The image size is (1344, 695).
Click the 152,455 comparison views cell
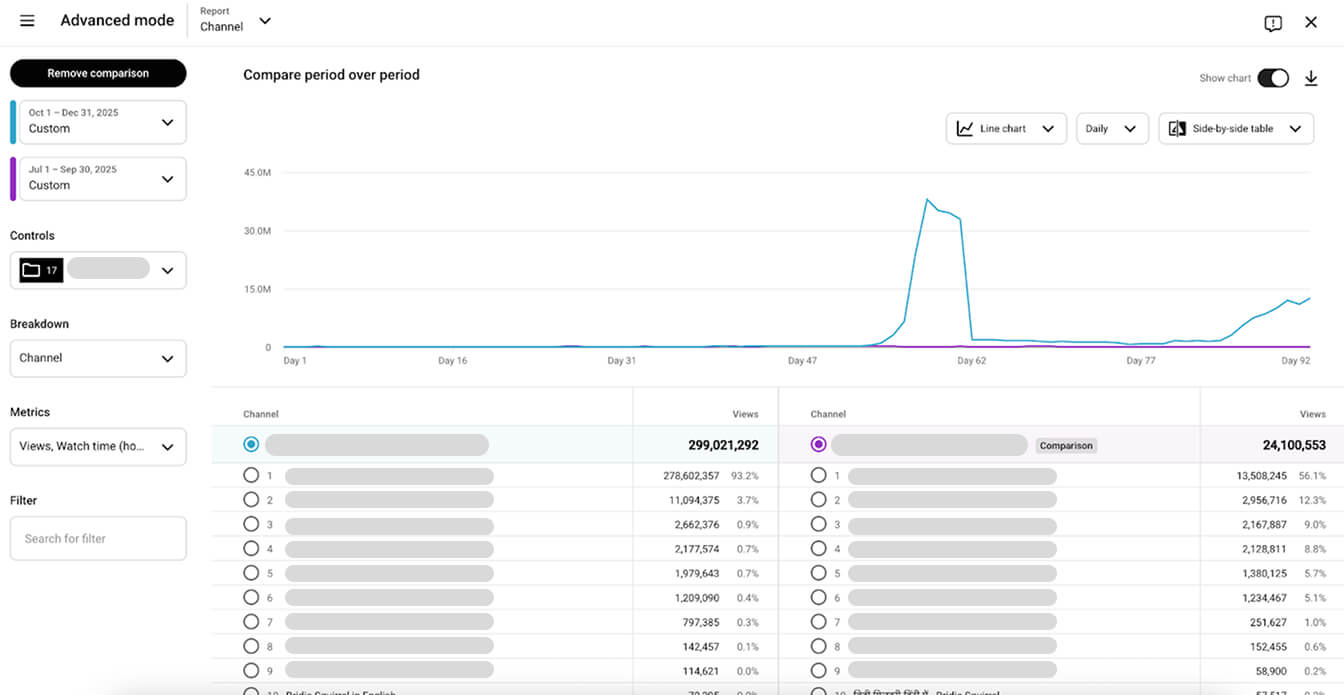(x=1270, y=647)
